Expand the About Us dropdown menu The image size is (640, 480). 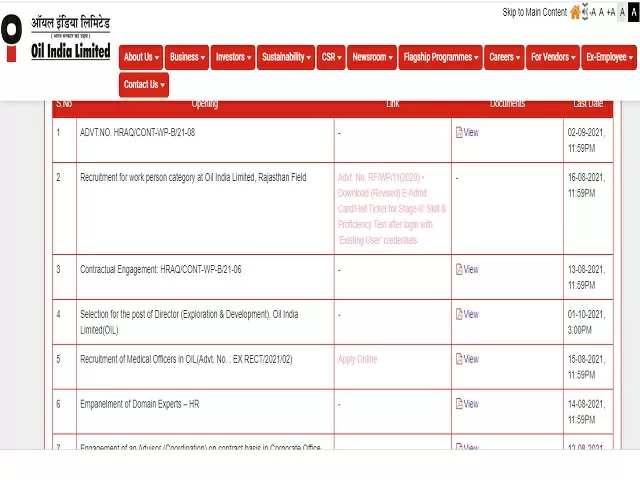(141, 57)
